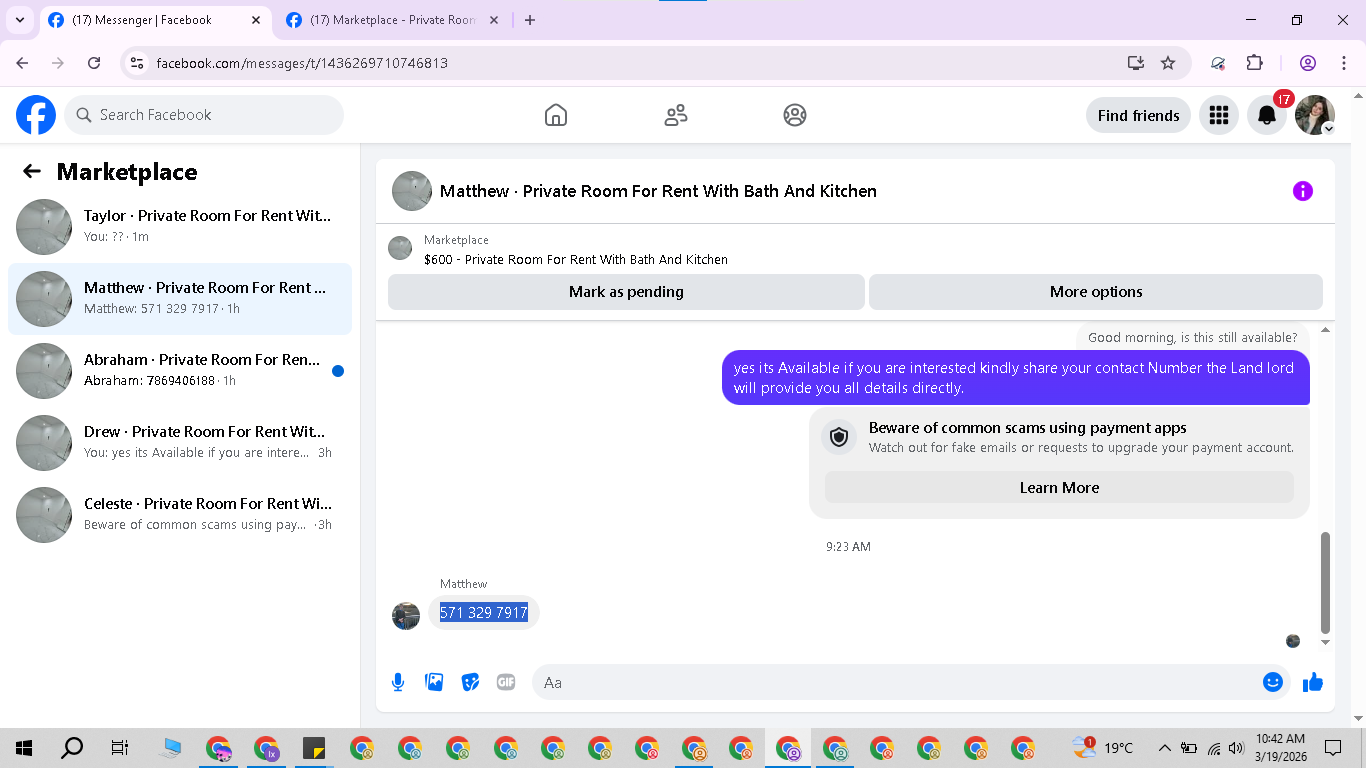The height and width of the screenshot is (768, 1366).
Task: Reload the page
Action: point(94,63)
